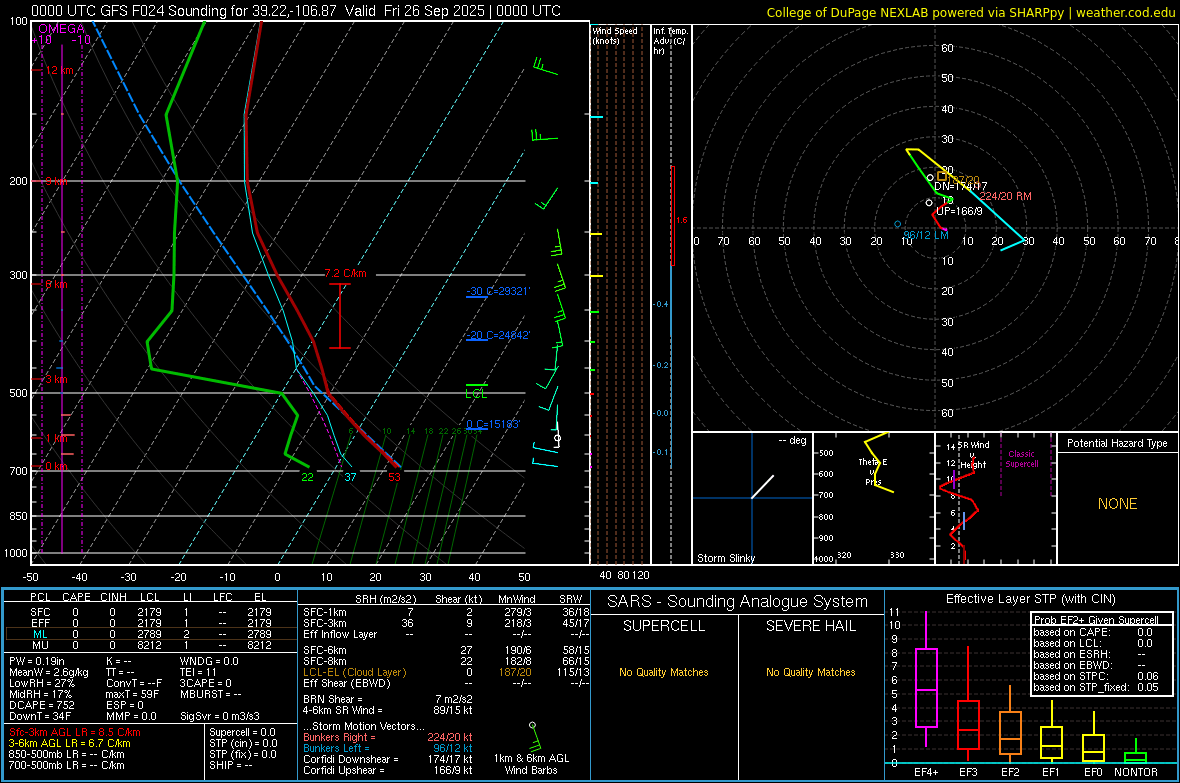
Task: Click the Effective Layer STP (with CIN) title
Action: (x=1030, y=599)
